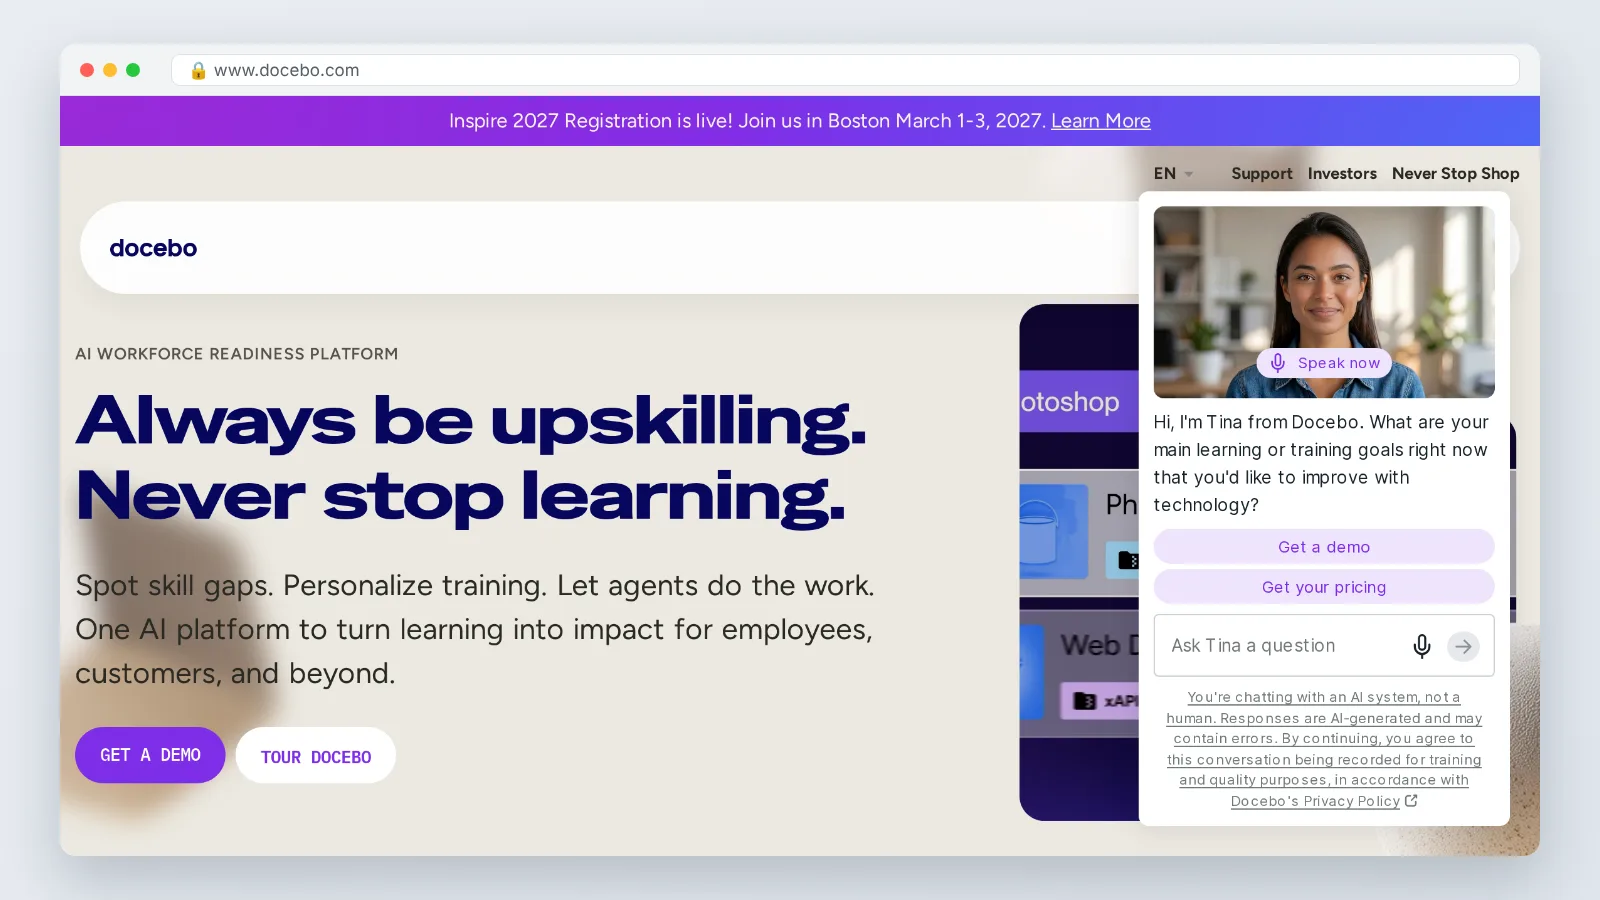Choose Get a demo in Tina chat
1600x900 pixels.
point(1324,547)
